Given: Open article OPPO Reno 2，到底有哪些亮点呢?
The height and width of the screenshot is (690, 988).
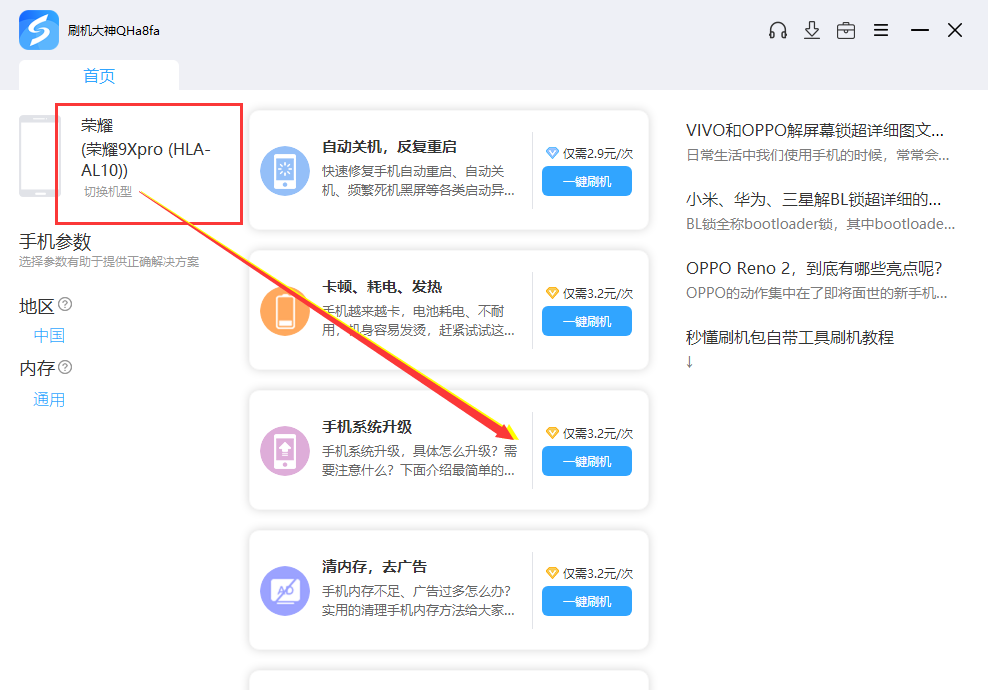Looking at the screenshot, I should pos(813,268).
